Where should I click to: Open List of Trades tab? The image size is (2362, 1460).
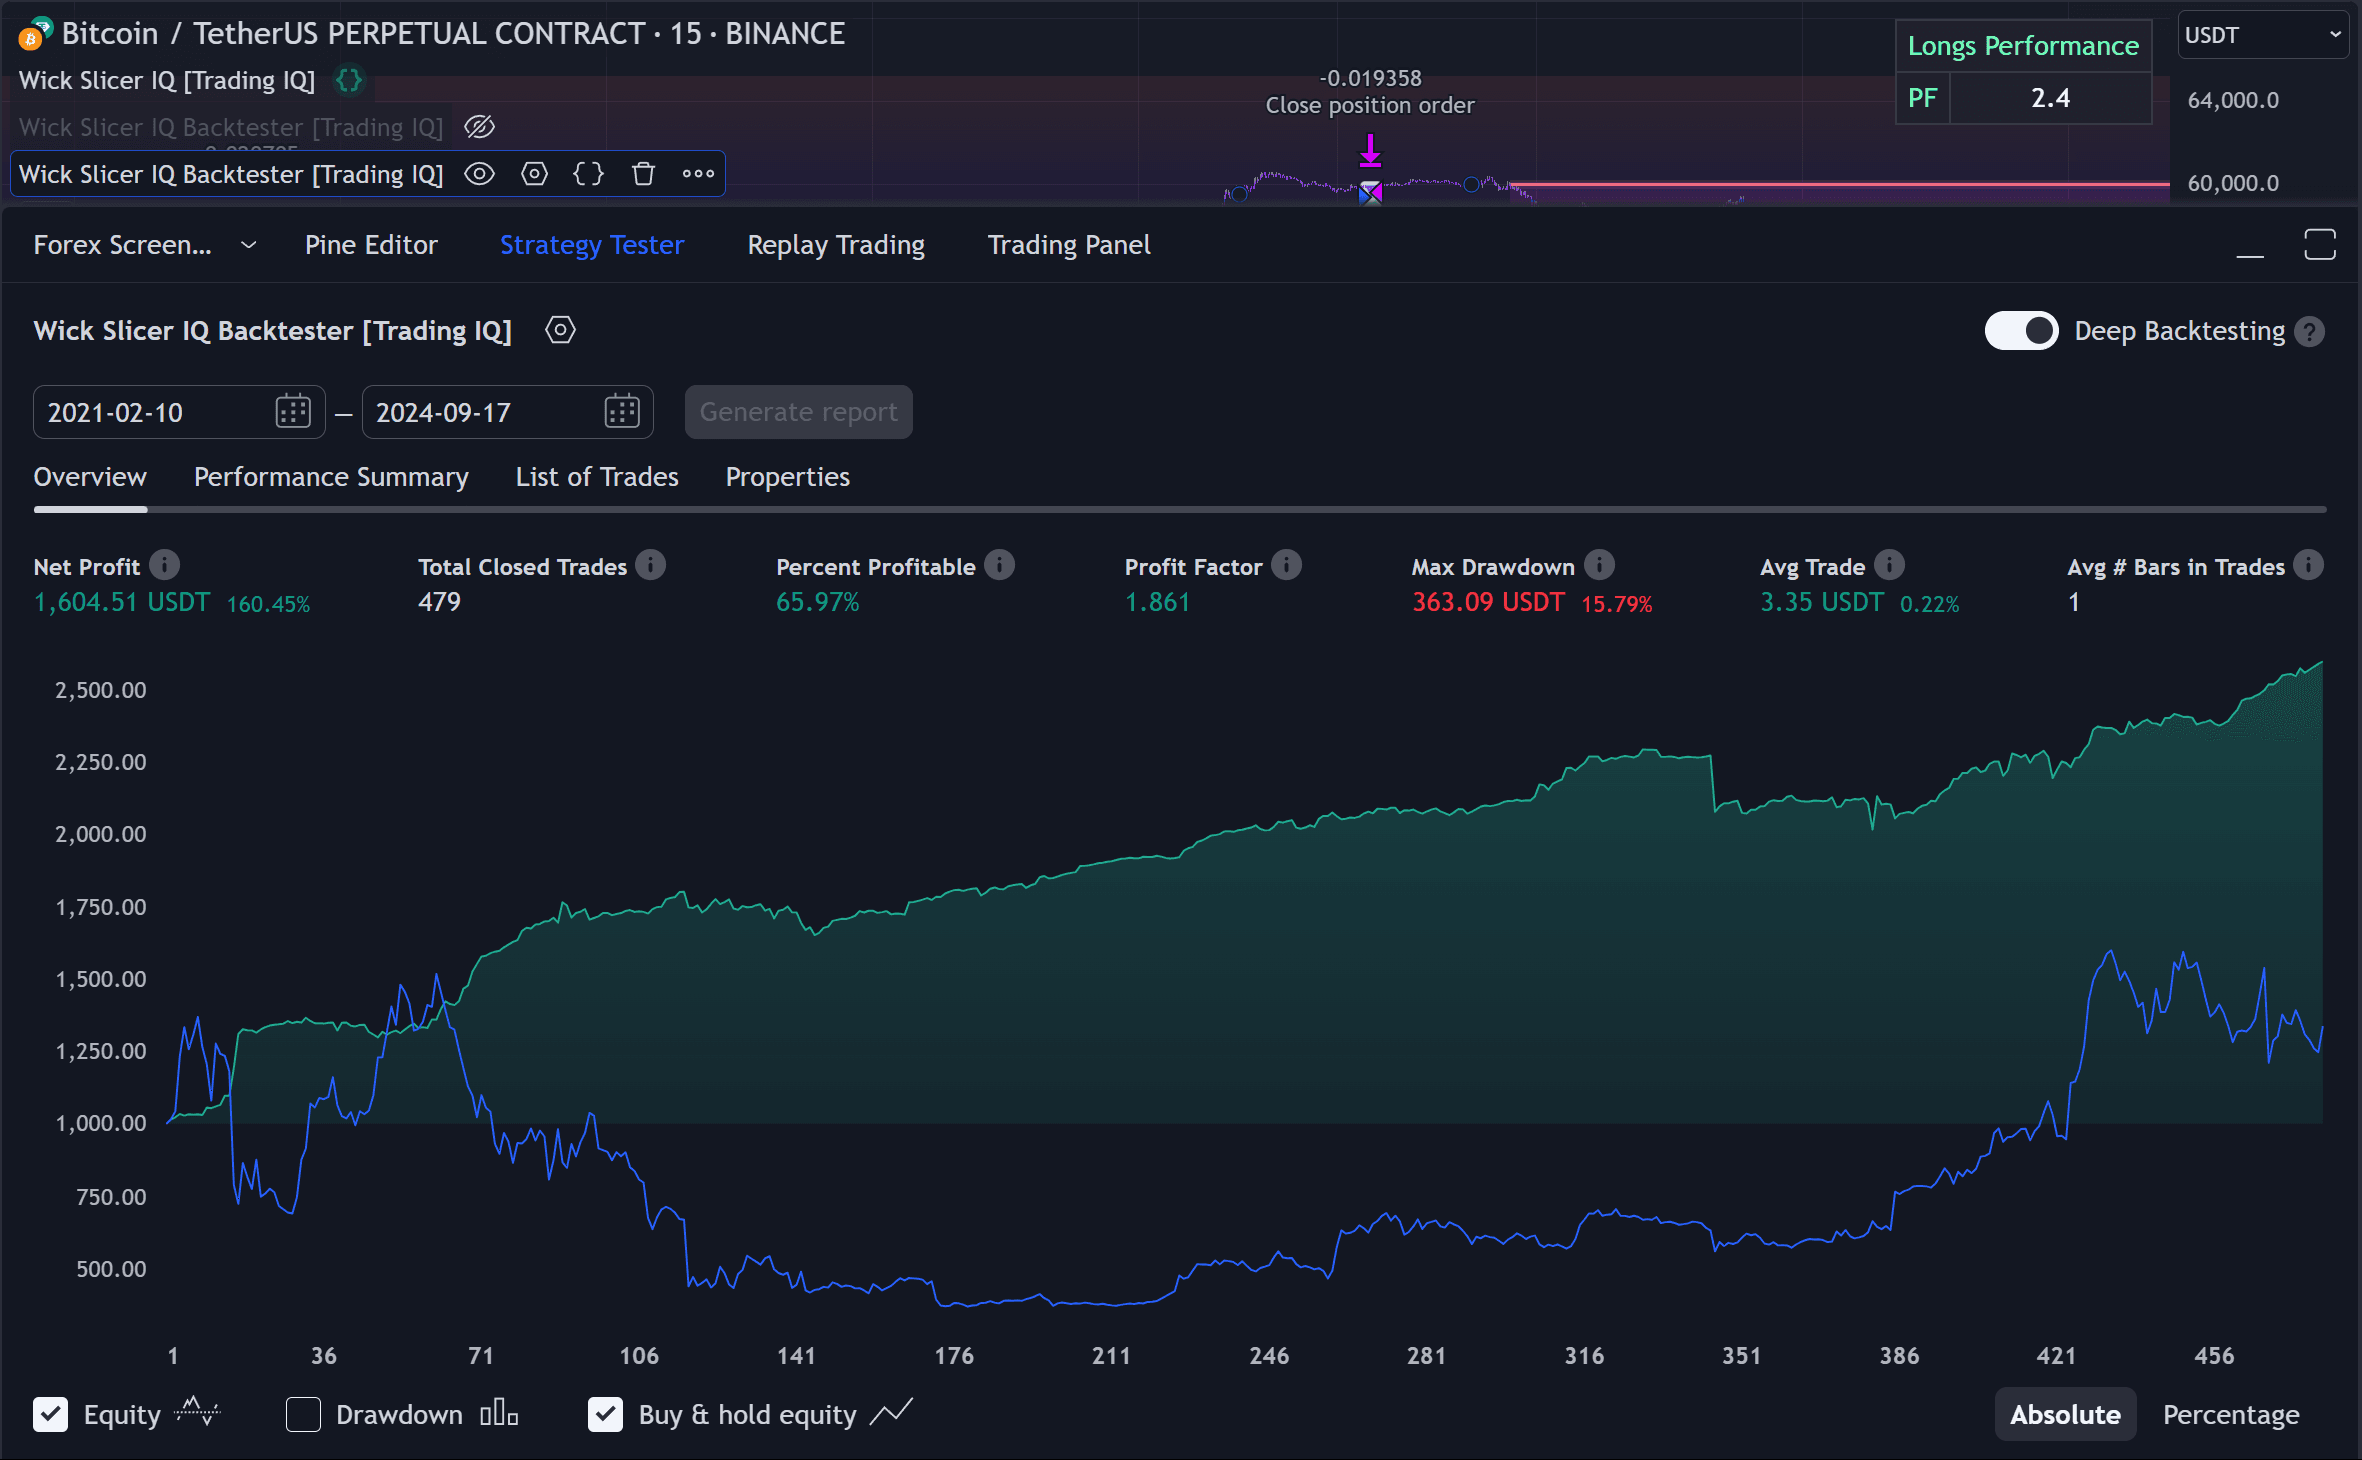click(597, 477)
